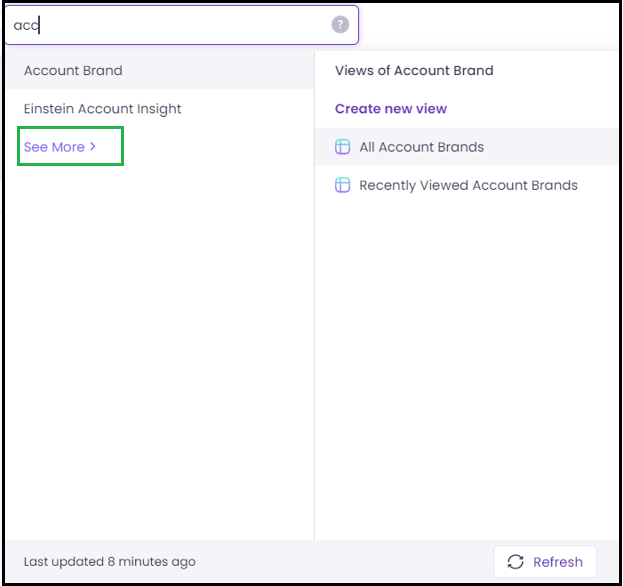The image size is (623, 586).
Task: Click the typed acc text in search box
Action: [x=26, y=25]
